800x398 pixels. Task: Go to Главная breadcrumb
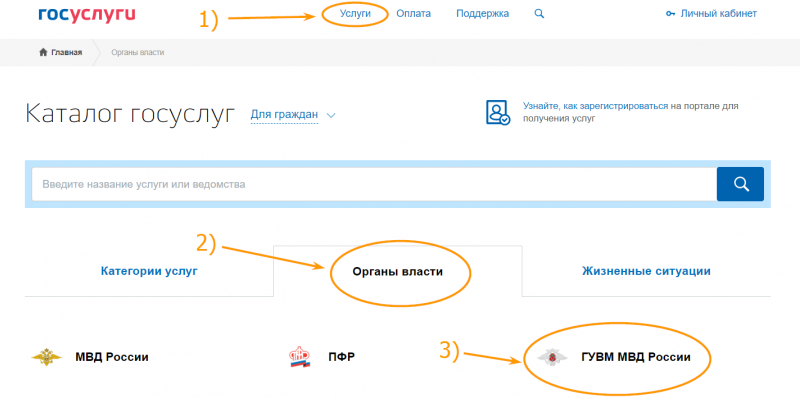[x=66, y=53]
